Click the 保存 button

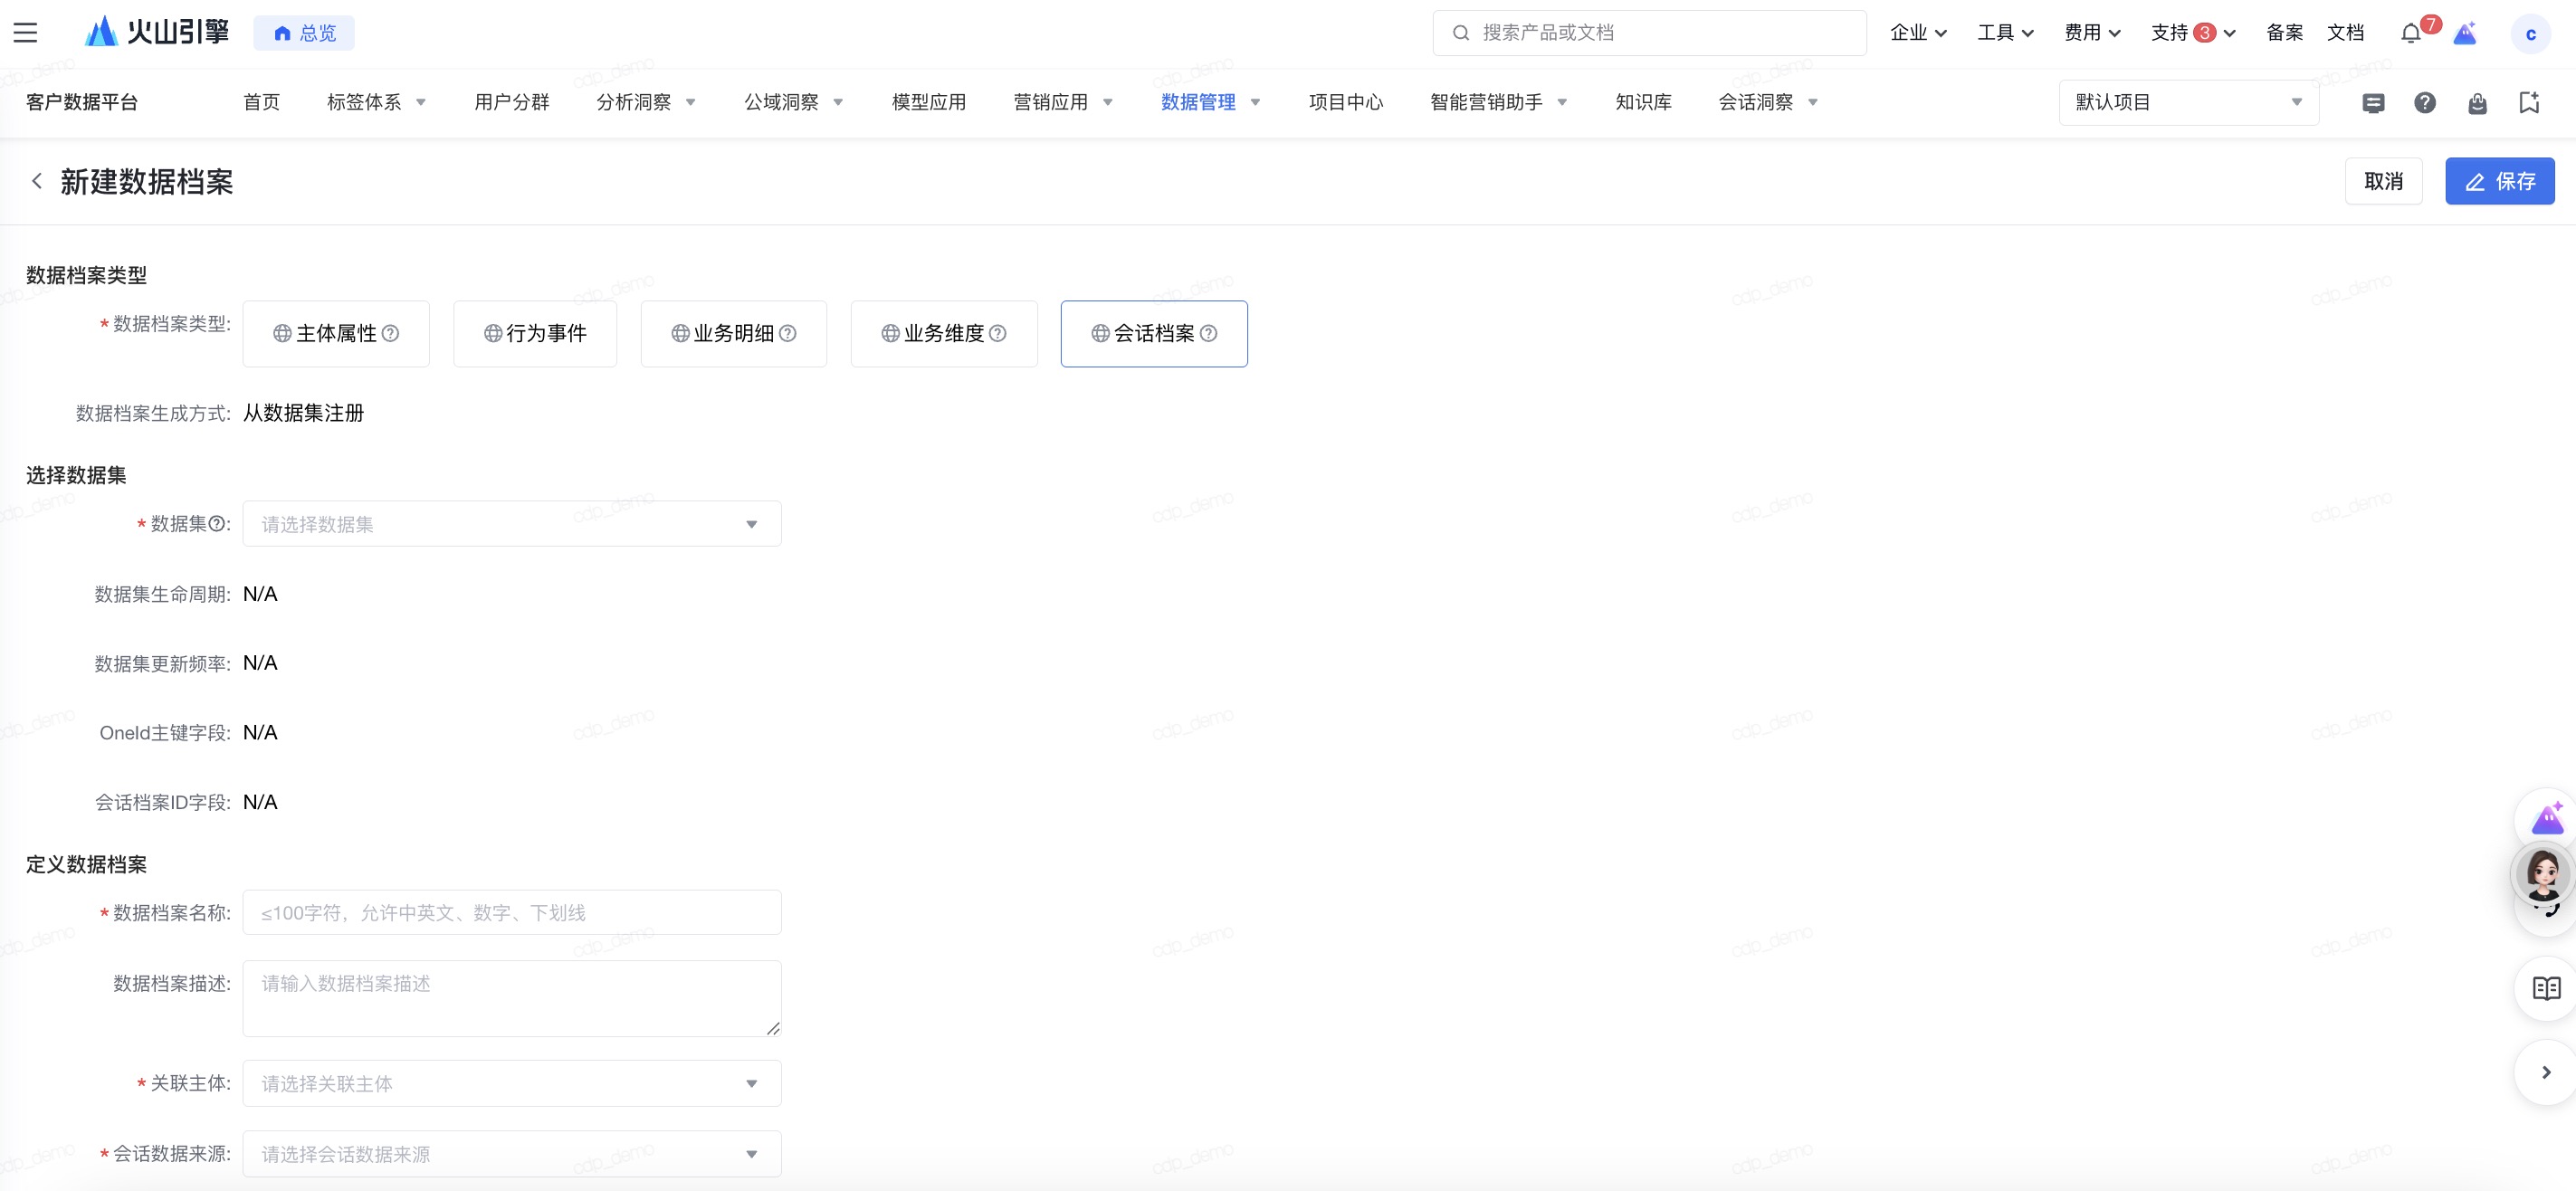coord(2499,182)
